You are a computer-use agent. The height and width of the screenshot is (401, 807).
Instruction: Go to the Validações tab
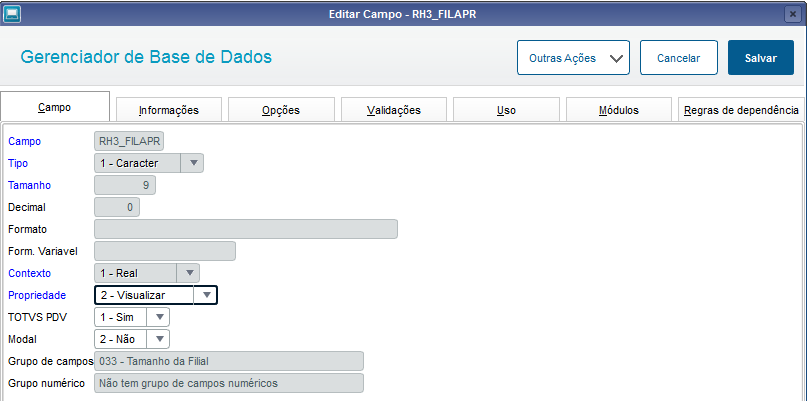point(394,110)
